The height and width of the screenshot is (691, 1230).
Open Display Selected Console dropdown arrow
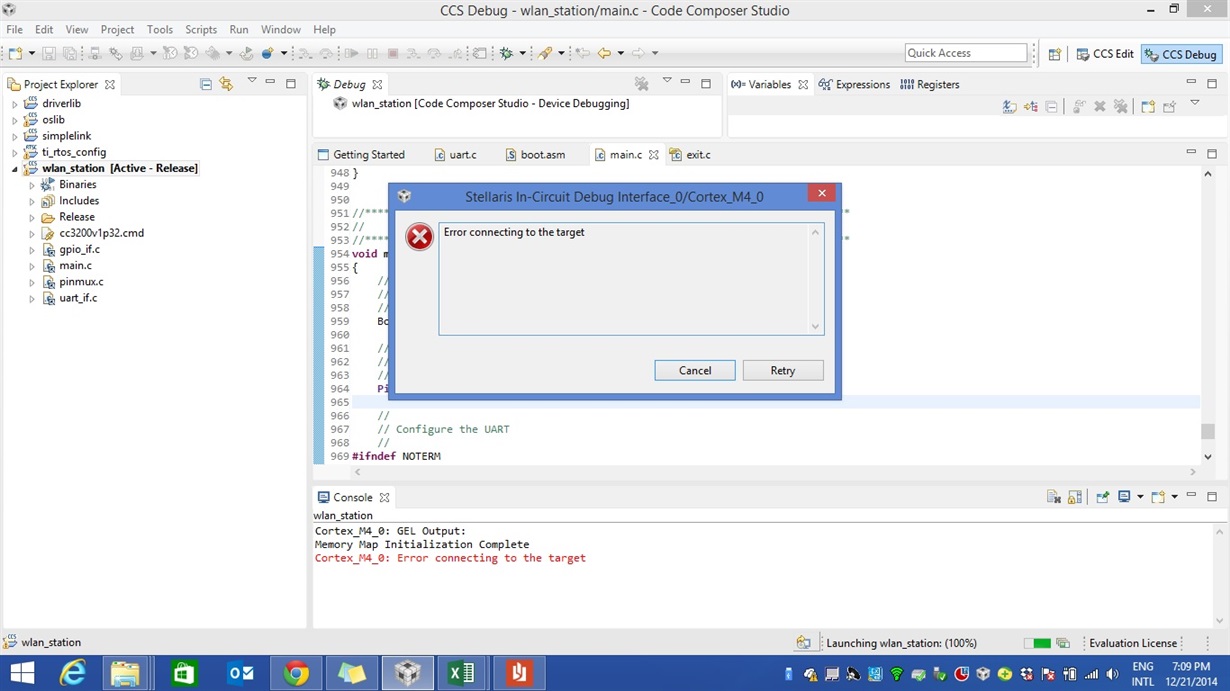click(1140, 497)
